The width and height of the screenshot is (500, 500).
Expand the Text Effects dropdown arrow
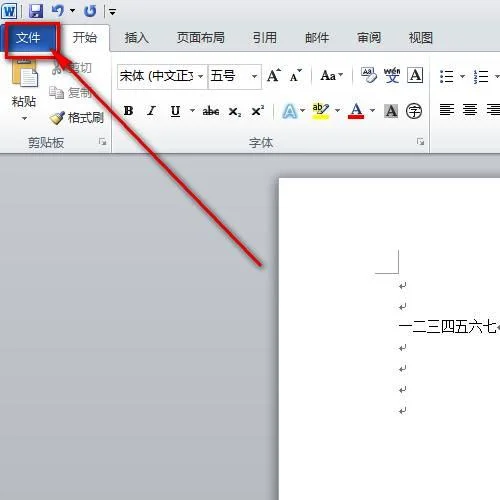[302, 110]
